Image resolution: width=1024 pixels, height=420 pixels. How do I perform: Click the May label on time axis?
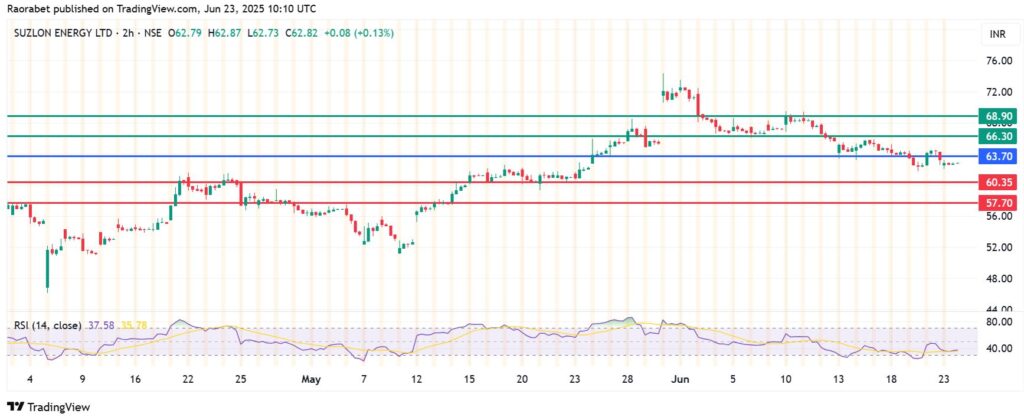pos(310,379)
